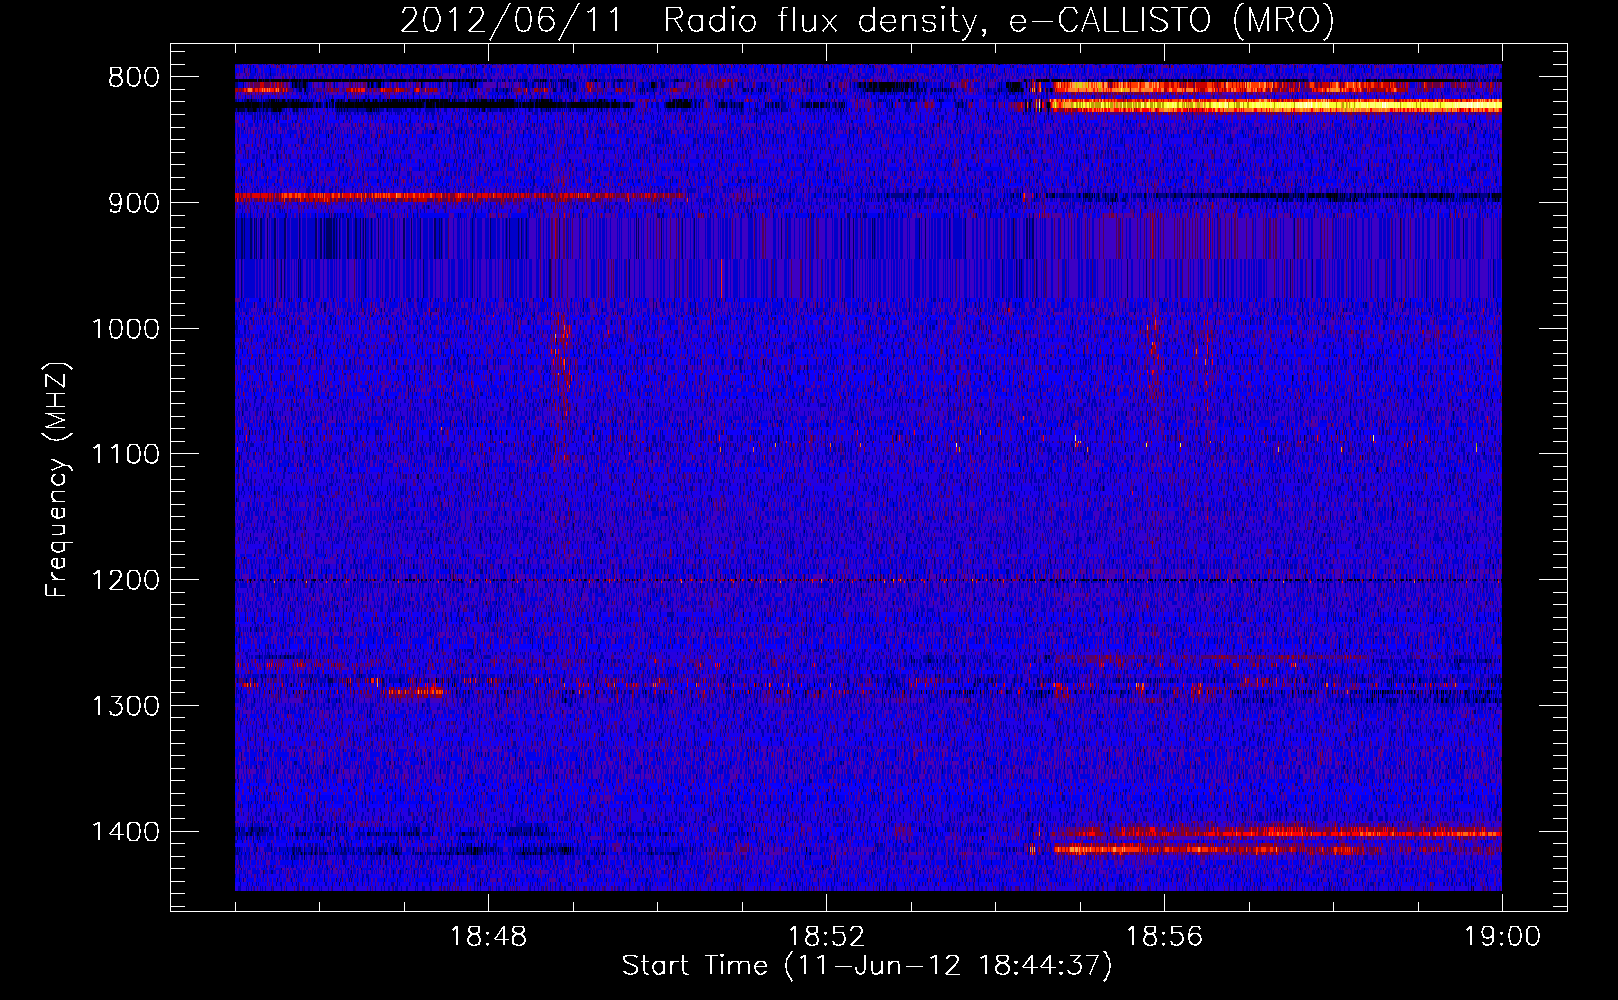Image resolution: width=1618 pixels, height=1000 pixels.
Task: Click the 1200 frequency tick label
Action: click(126, 581)
